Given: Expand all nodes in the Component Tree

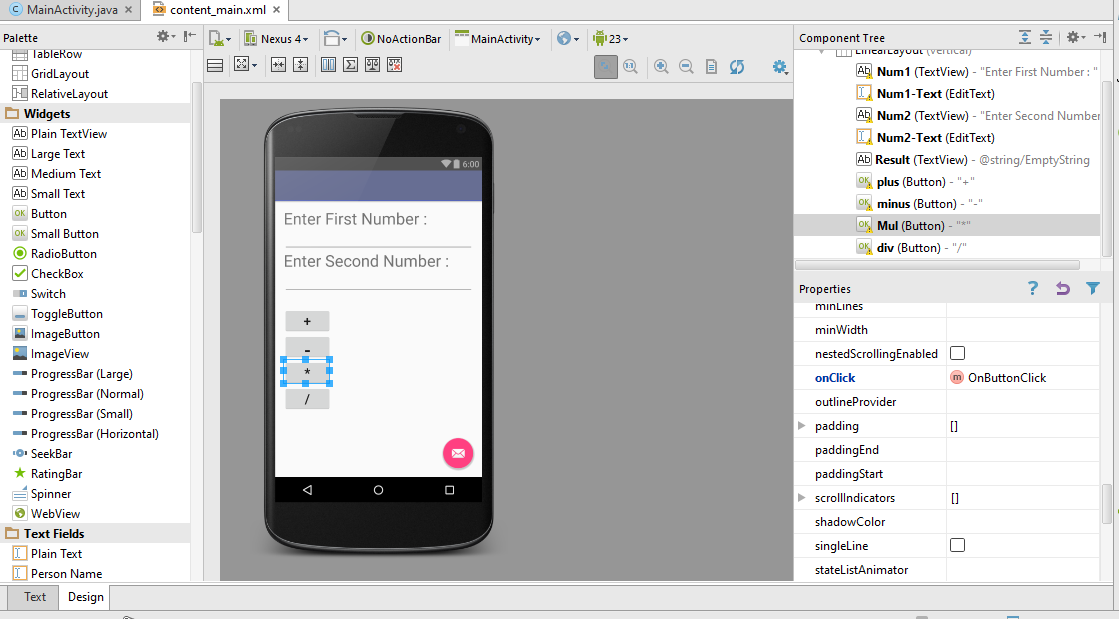Looking at the screenshot, I should pos(1024,37).
